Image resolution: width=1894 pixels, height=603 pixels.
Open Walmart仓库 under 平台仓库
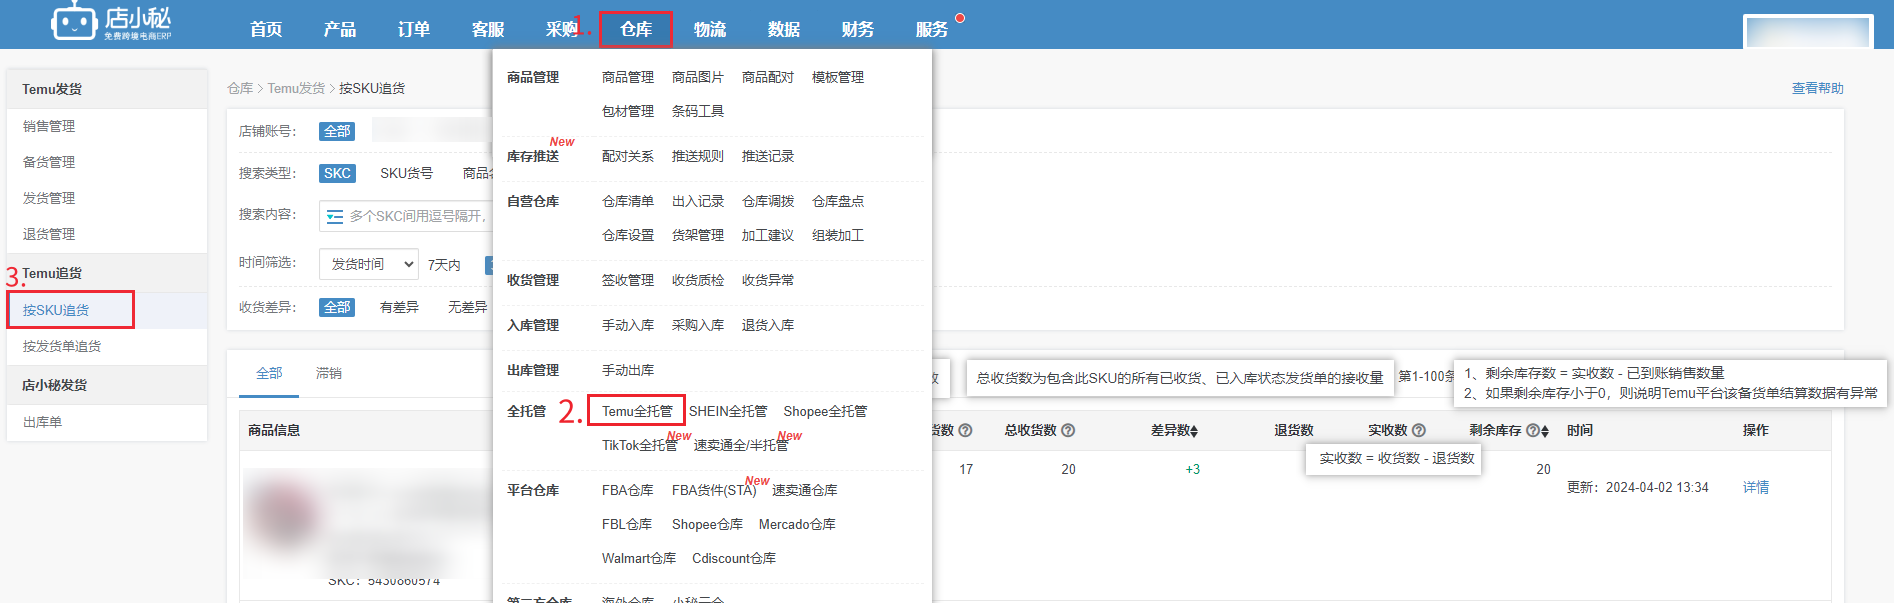(639, 558)
